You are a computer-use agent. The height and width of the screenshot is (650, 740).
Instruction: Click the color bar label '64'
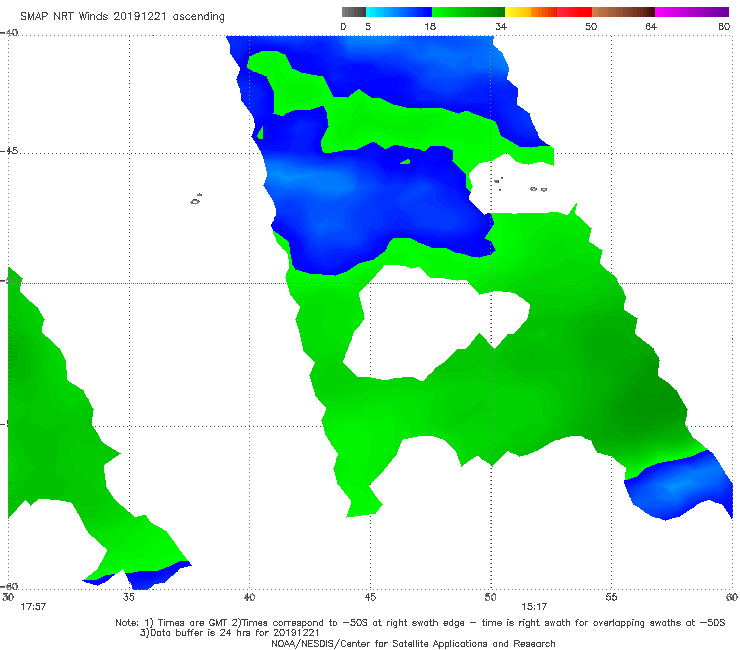pos(651,27)
